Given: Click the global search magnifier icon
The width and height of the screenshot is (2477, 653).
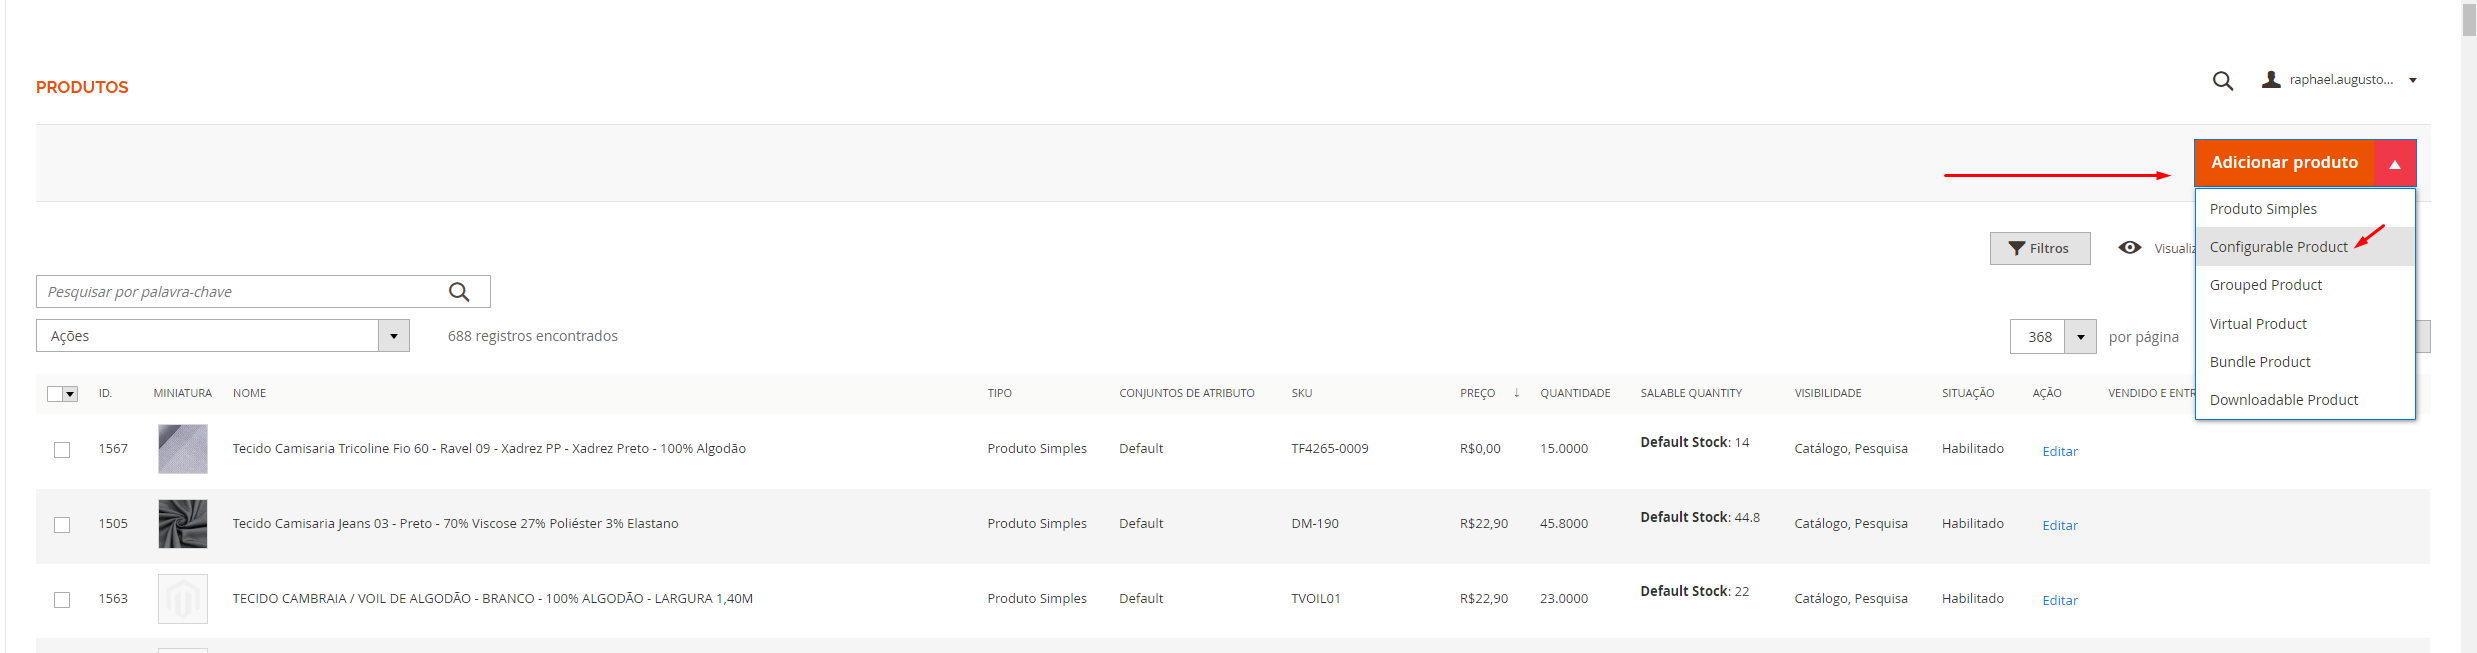Looking at the screenshot, I should pos(2222,81).
